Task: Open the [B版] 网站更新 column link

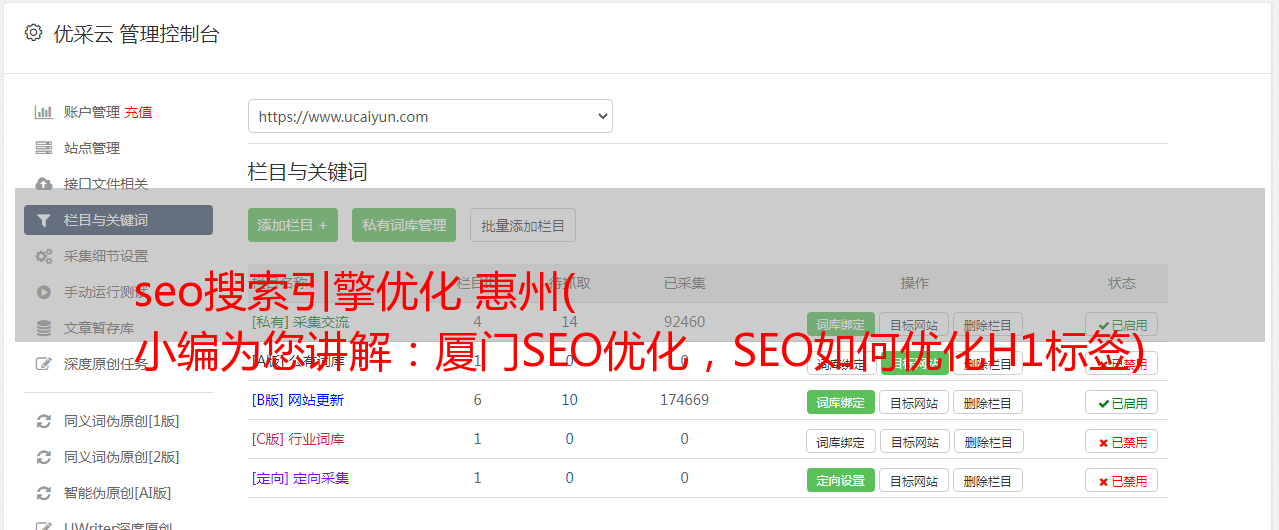Action: click(298, 400)
